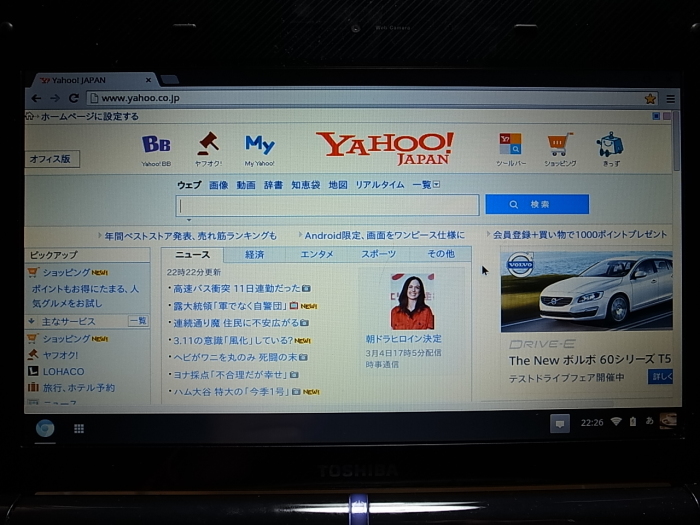The width and height of the screenshot is (700, 525).
Task: Select the リアルタイム search tab
Action: (380, 185)
